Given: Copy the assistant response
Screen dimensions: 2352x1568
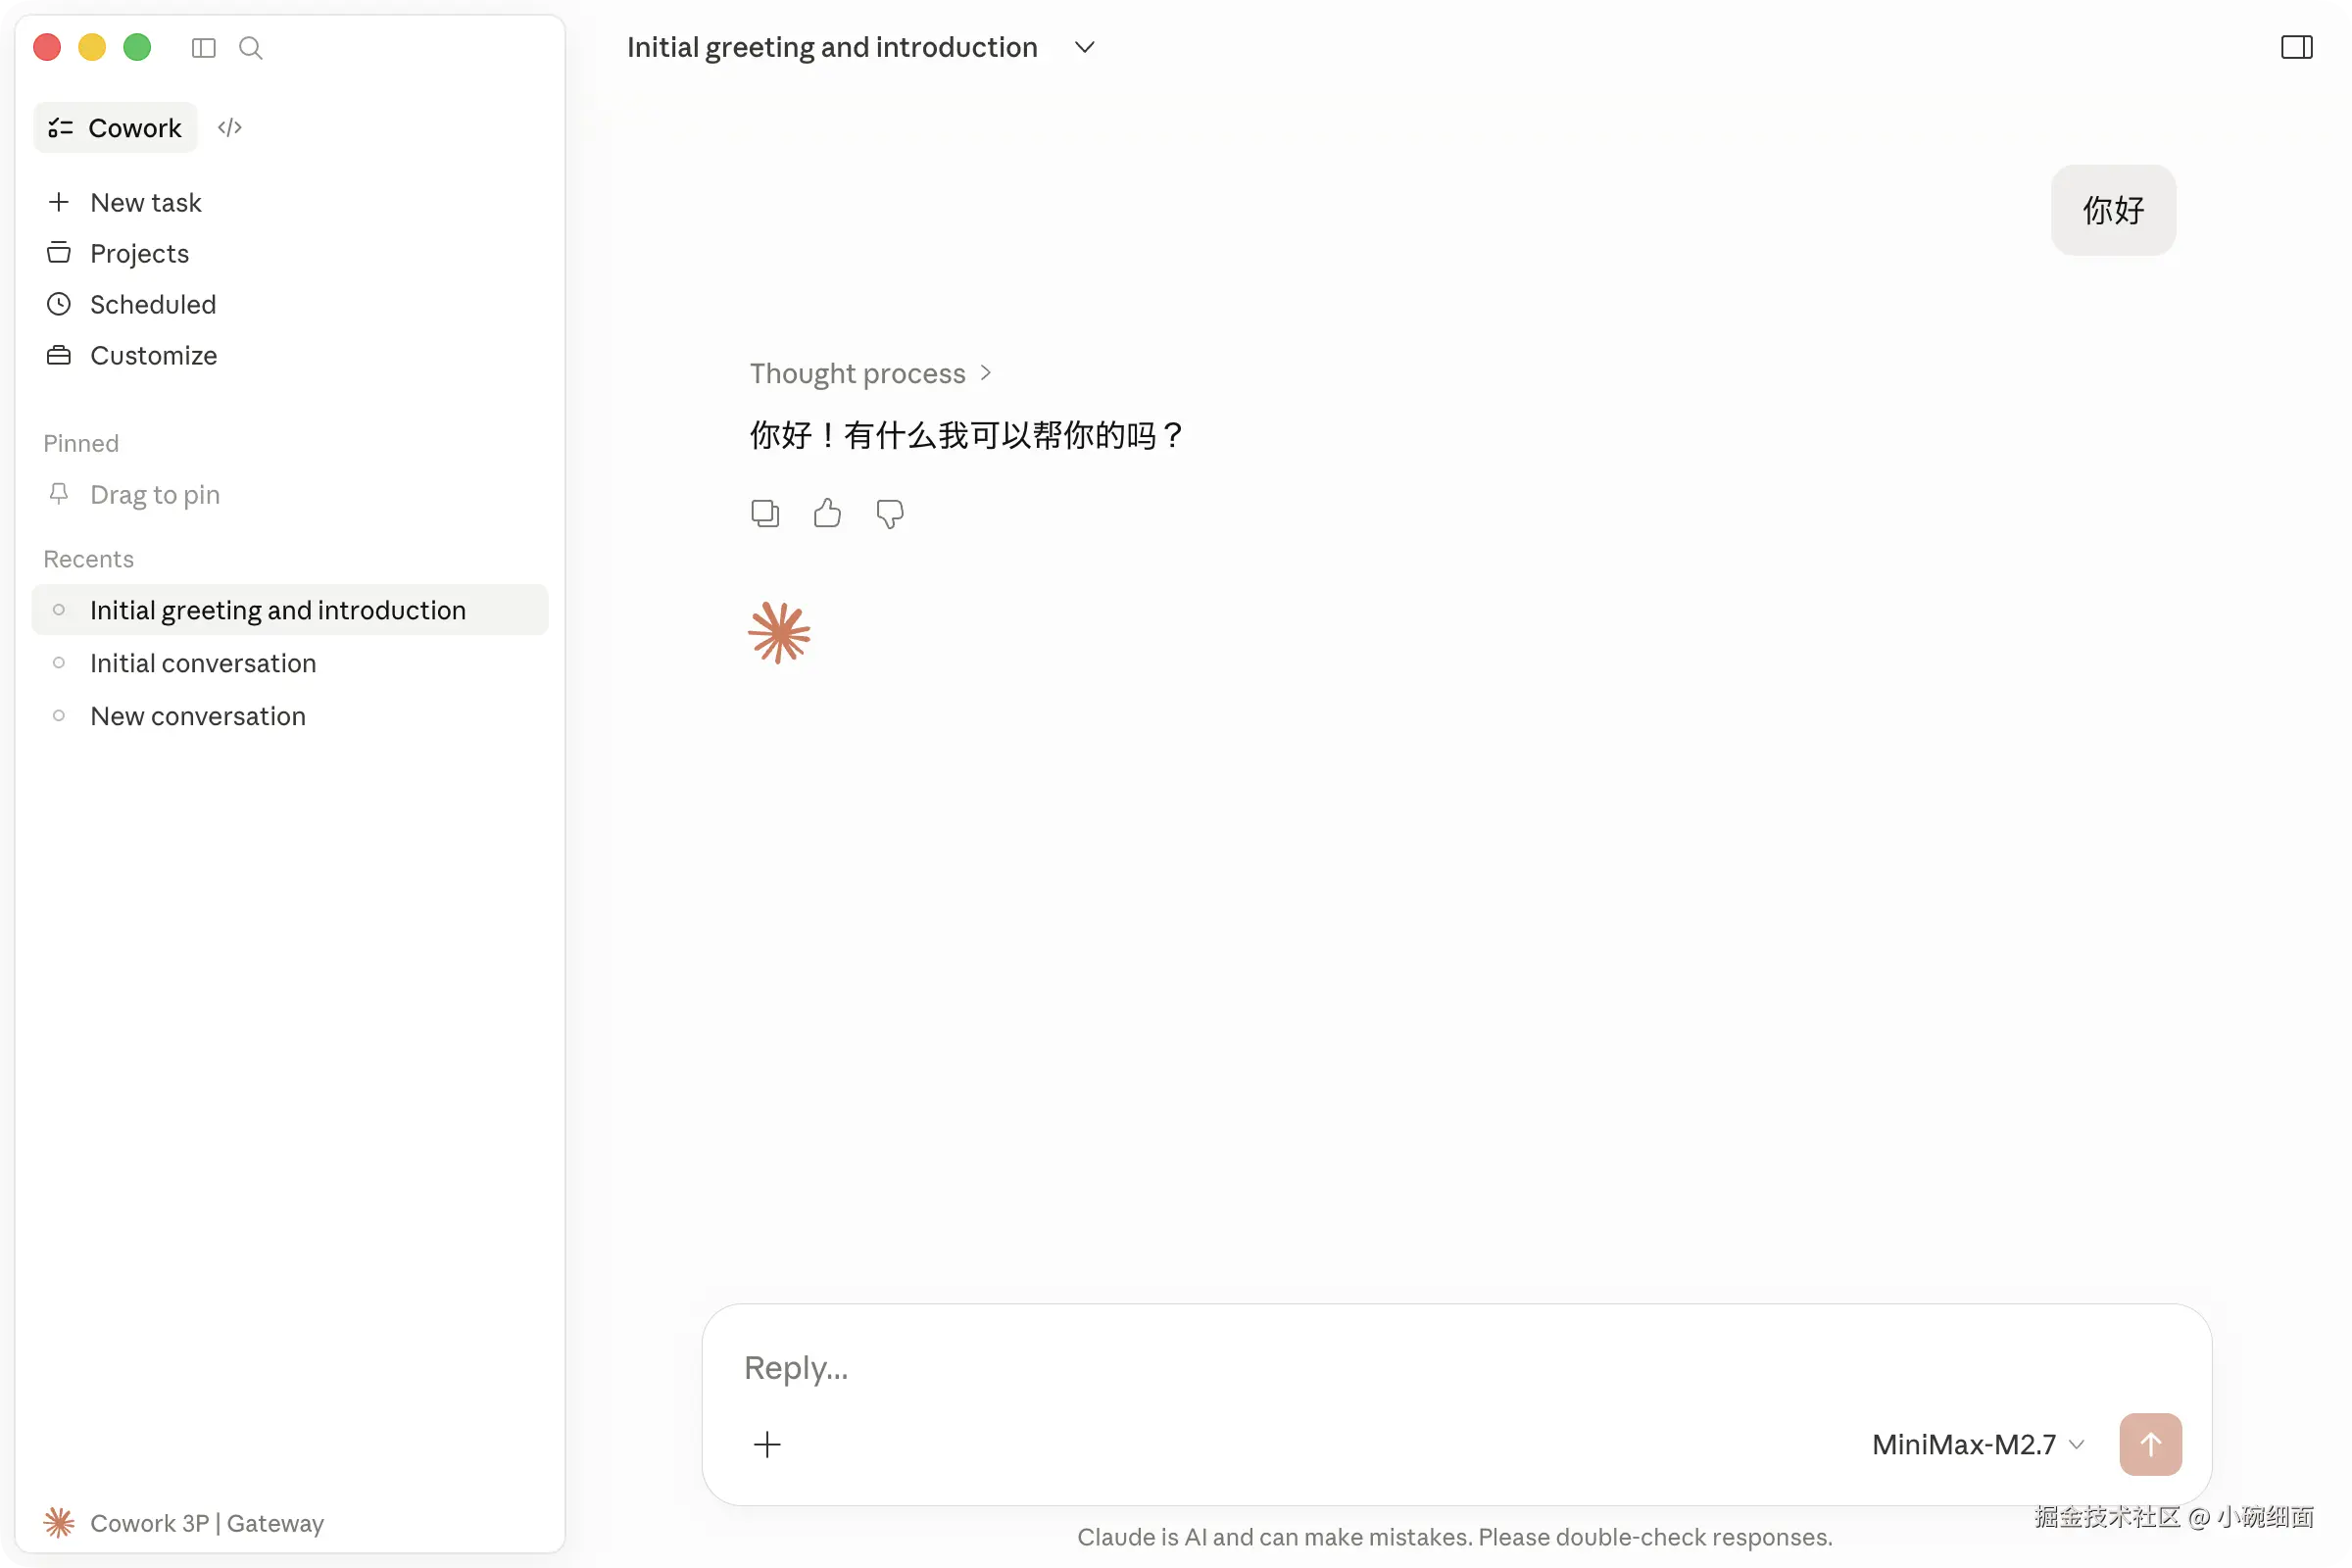Looking at the screenshot, I should (x=765, y=513).
